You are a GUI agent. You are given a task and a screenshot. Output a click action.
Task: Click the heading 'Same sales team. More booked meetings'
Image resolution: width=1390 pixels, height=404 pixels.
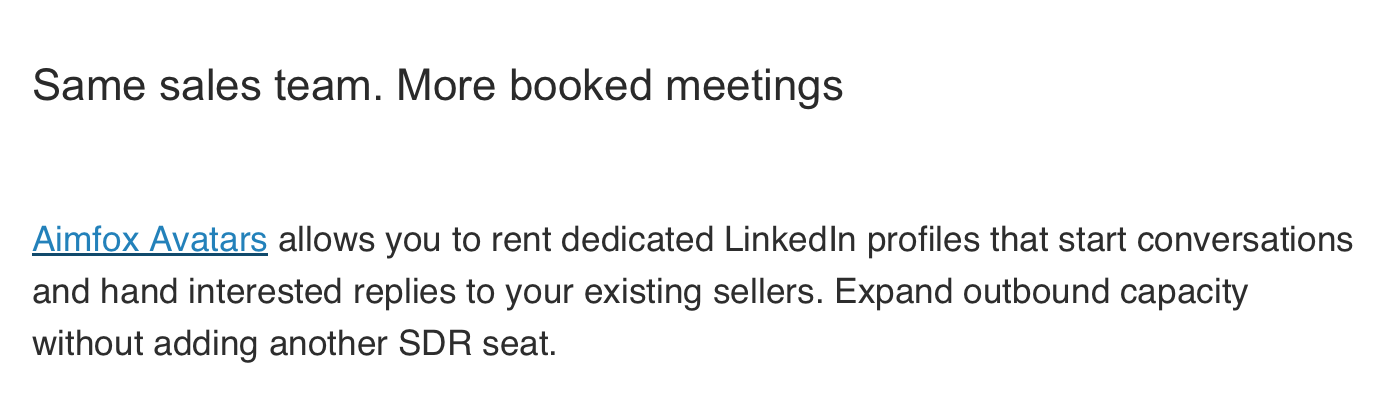[x=438, y=87]
